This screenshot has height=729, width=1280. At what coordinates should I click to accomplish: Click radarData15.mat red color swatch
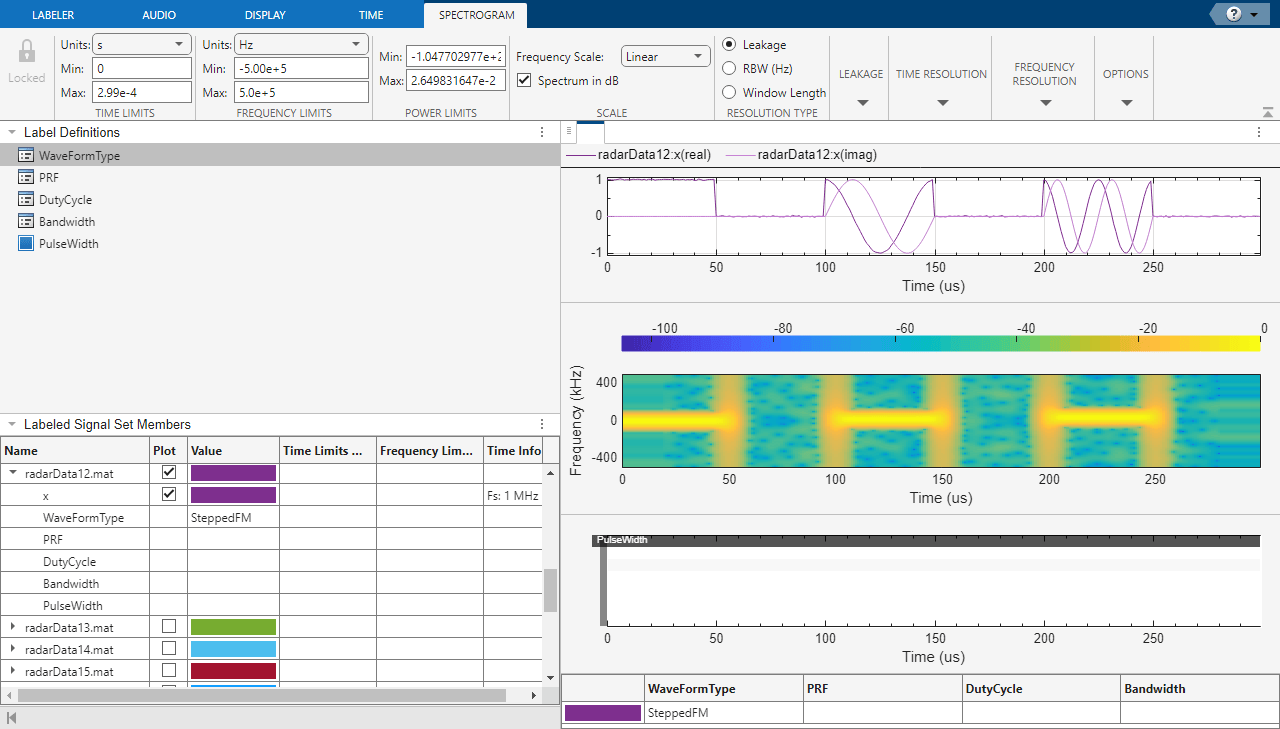[233, 670]
